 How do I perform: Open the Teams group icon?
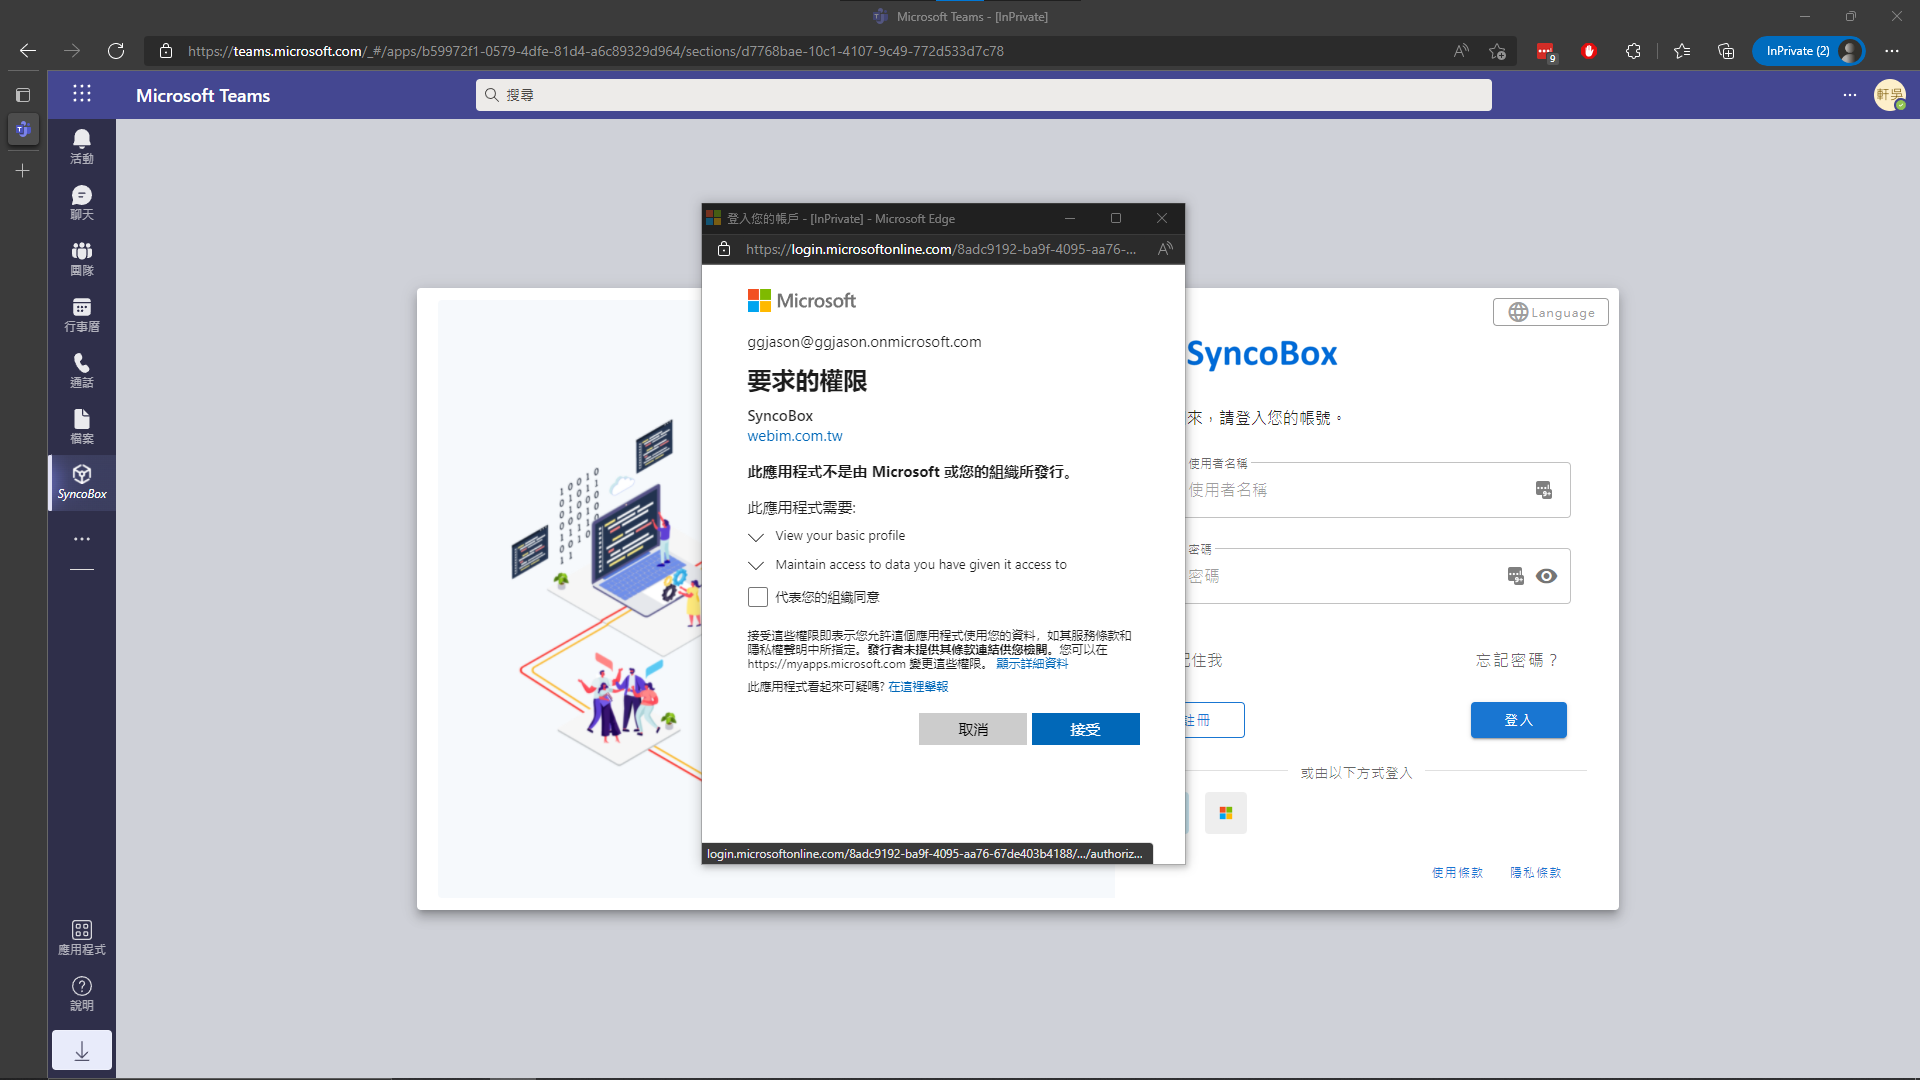[82, 258]
